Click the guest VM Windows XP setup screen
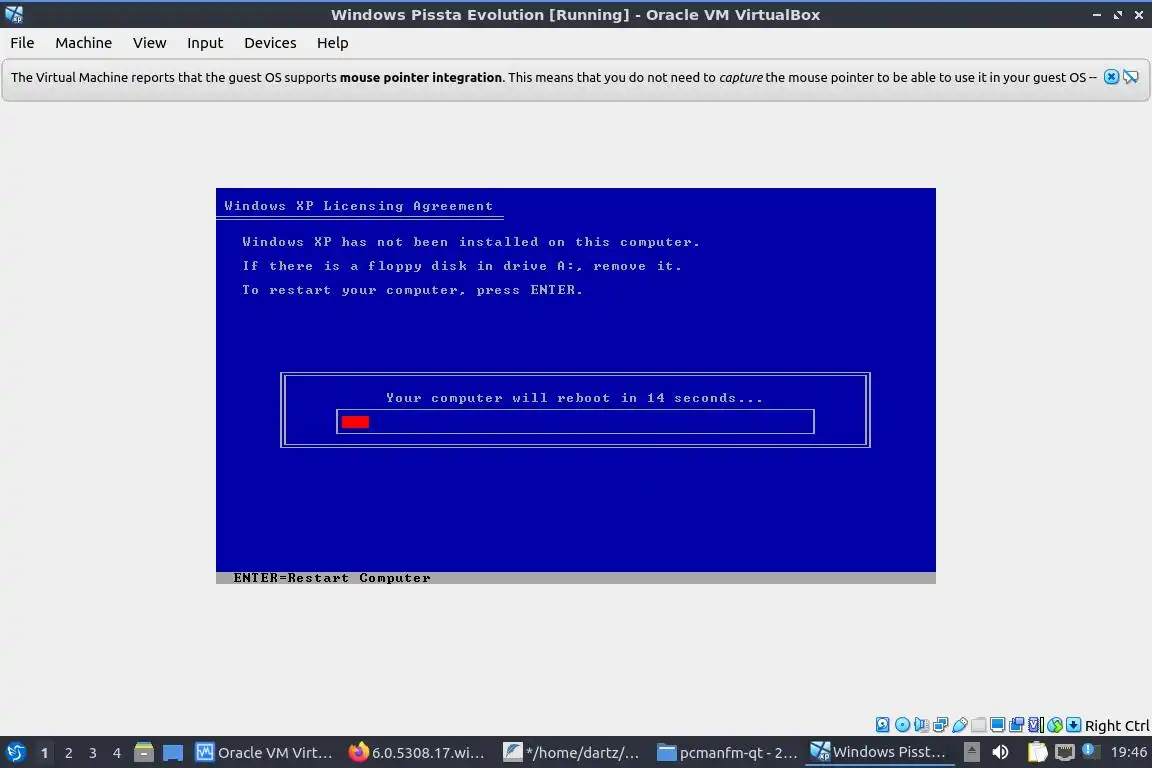 [575, 386]
